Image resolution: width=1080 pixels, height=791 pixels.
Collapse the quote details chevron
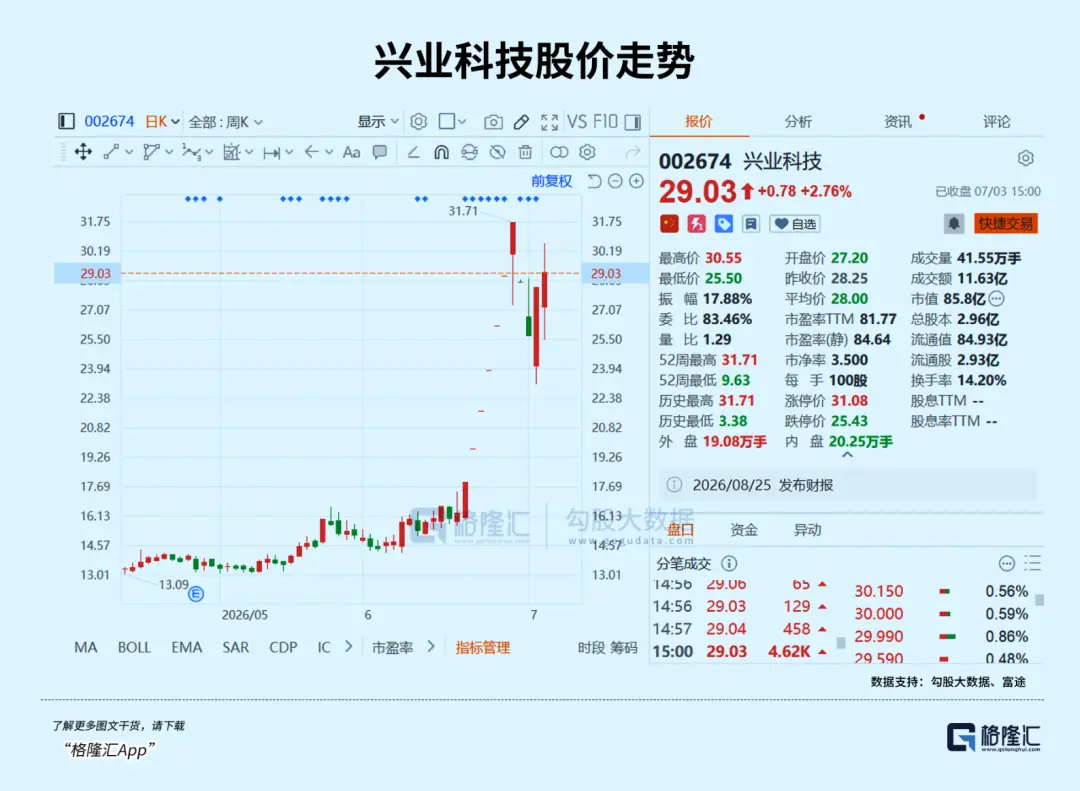click(848, 455)
